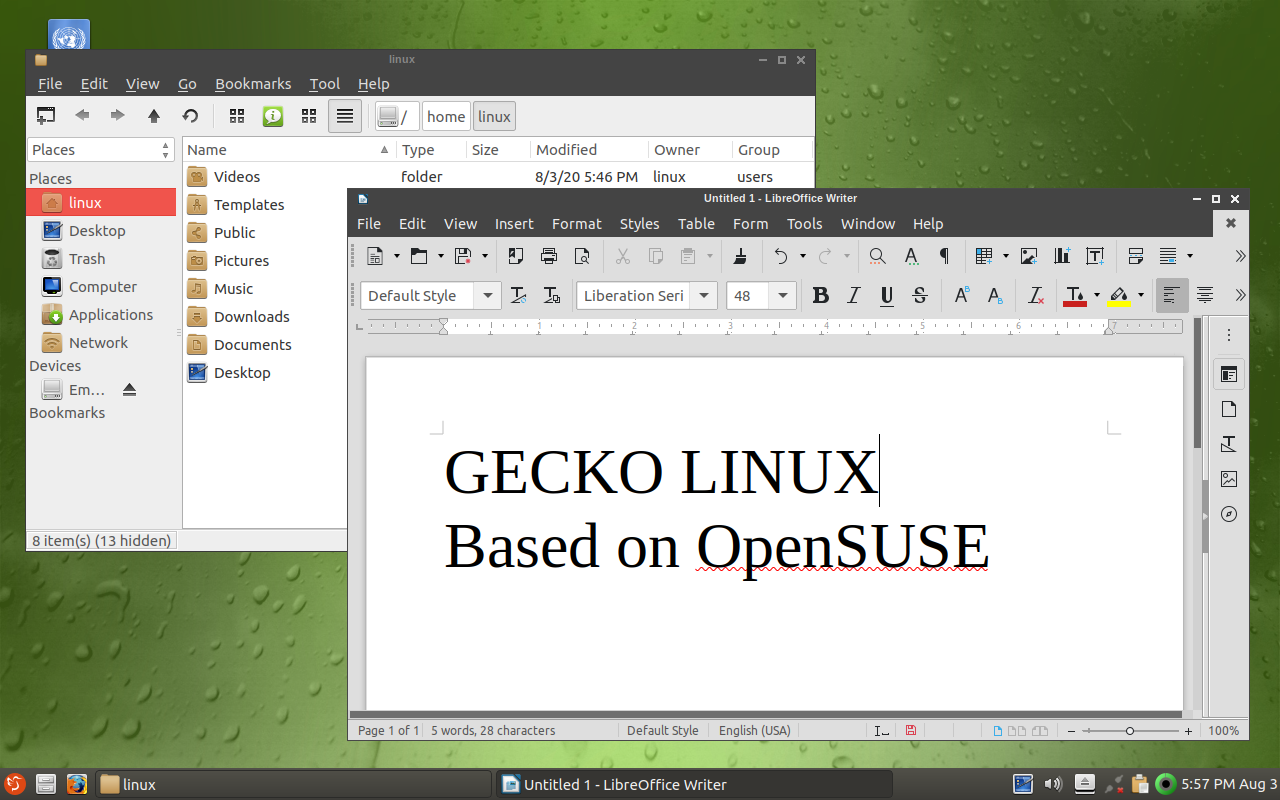The height and width of the screenshot is (800, 1280).
Task: Open the Bookmarks menu in file manager
Action: pos(253,84)
